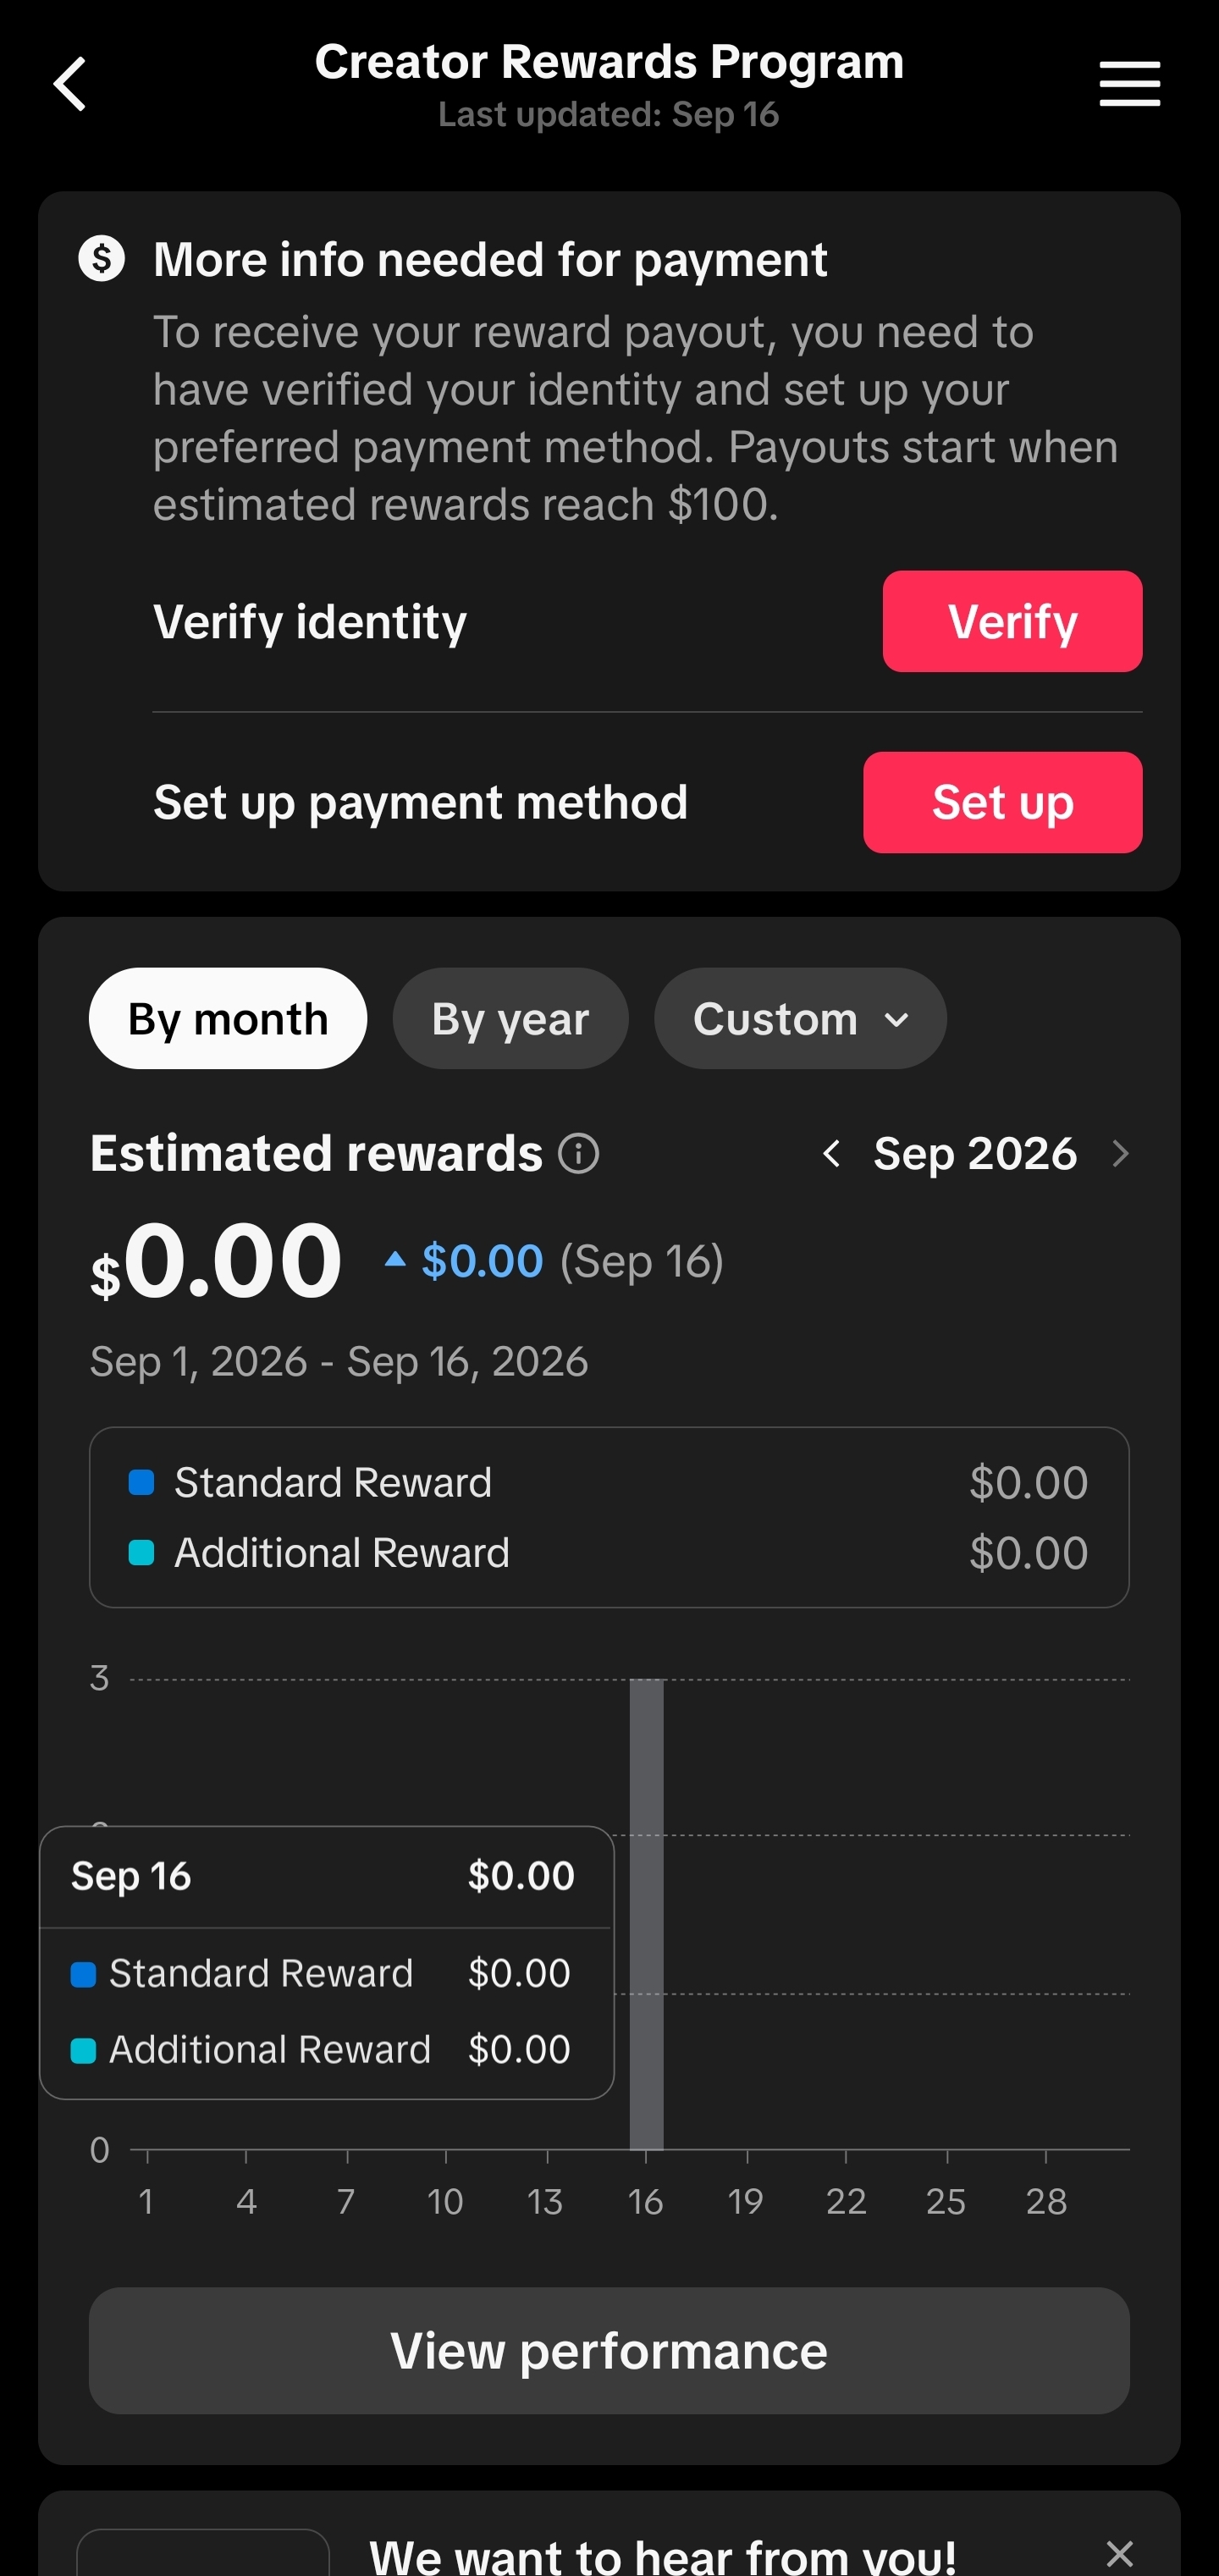
Task: Click the Set up payment button
Action: click(1002, 802)
